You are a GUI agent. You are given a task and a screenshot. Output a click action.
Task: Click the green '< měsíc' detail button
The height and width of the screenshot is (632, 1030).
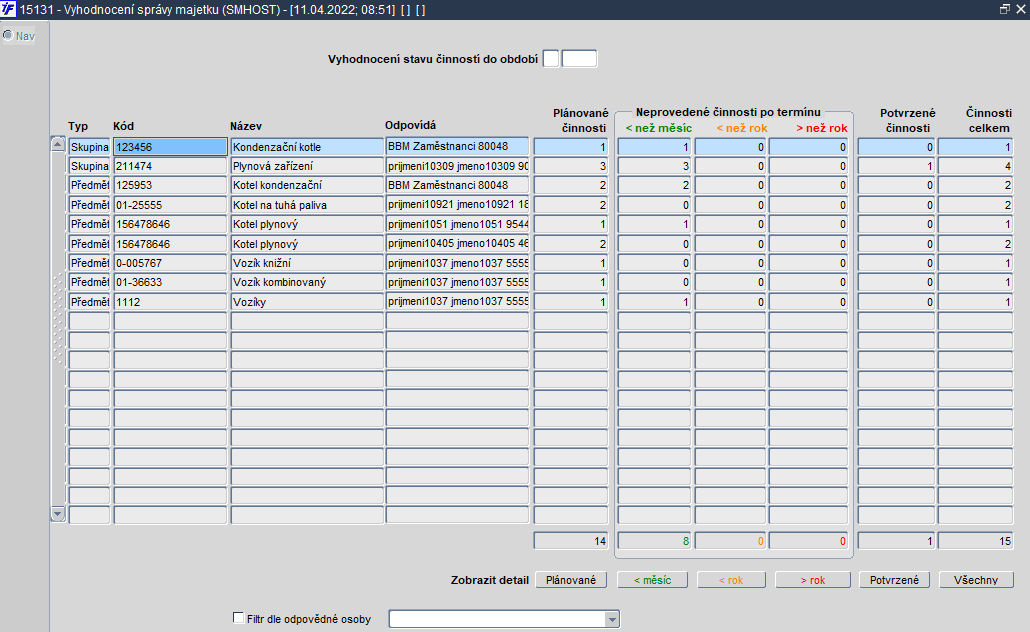pos(652,579)
